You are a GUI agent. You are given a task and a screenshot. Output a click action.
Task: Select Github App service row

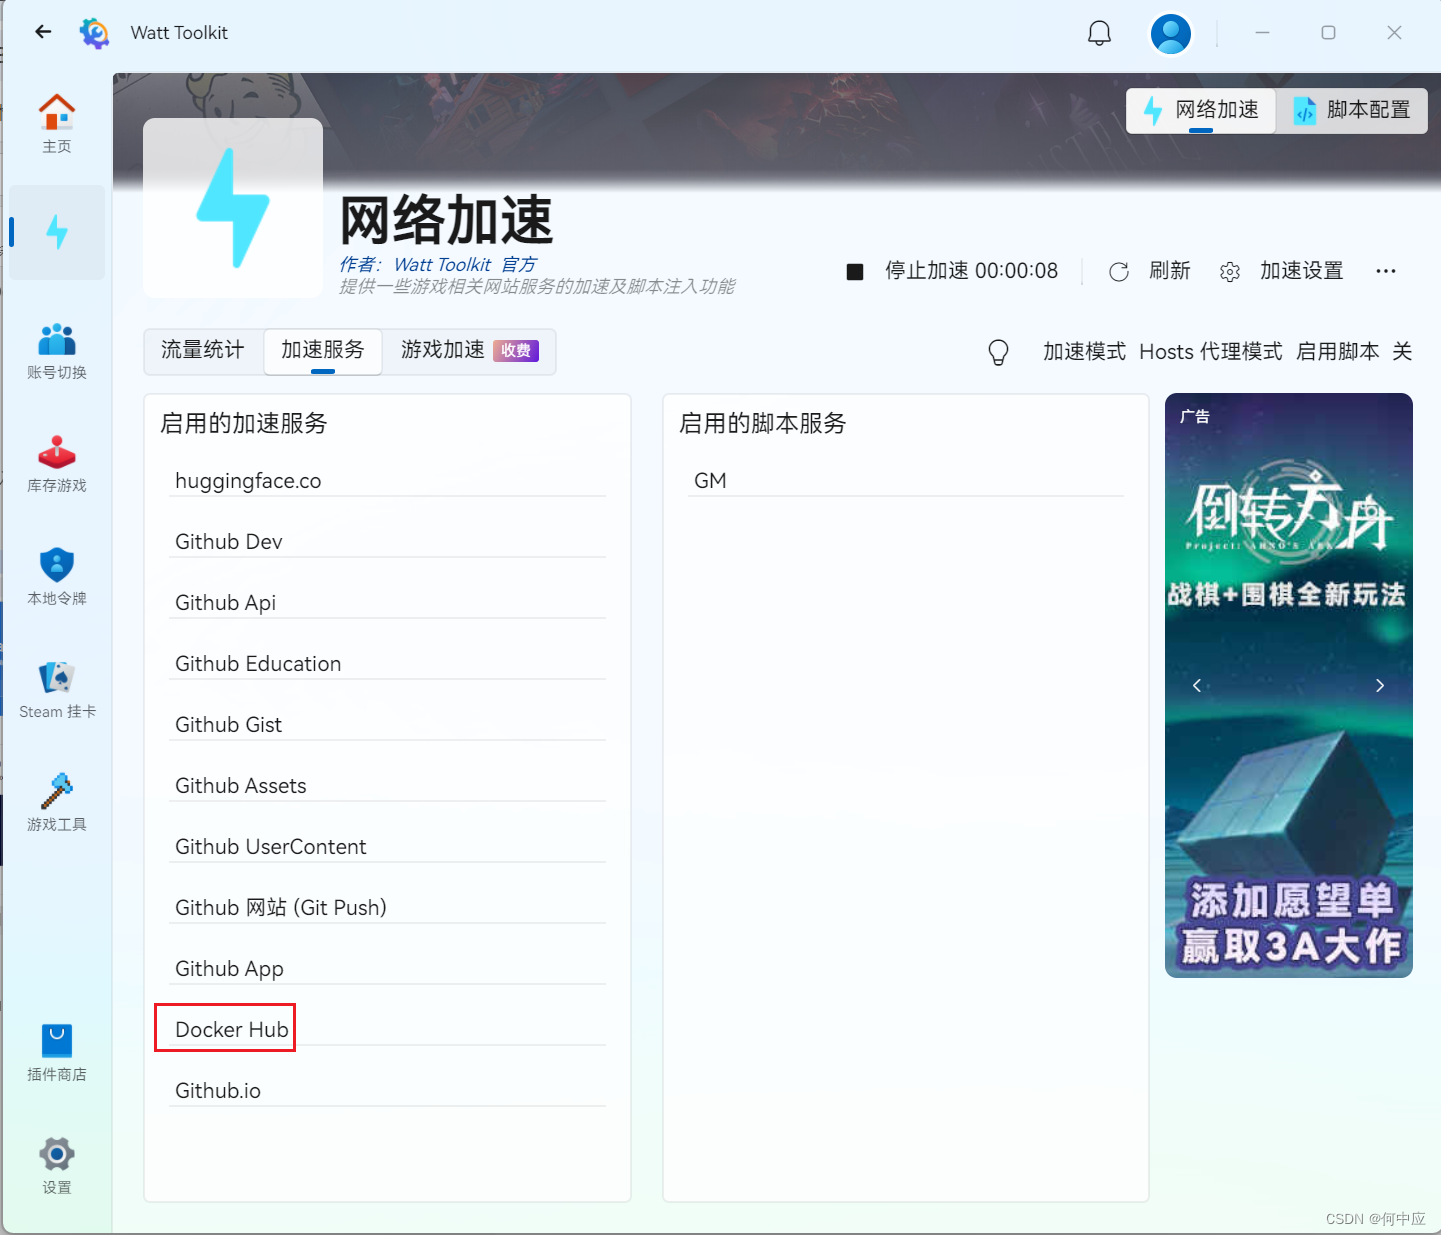point(387,968)
